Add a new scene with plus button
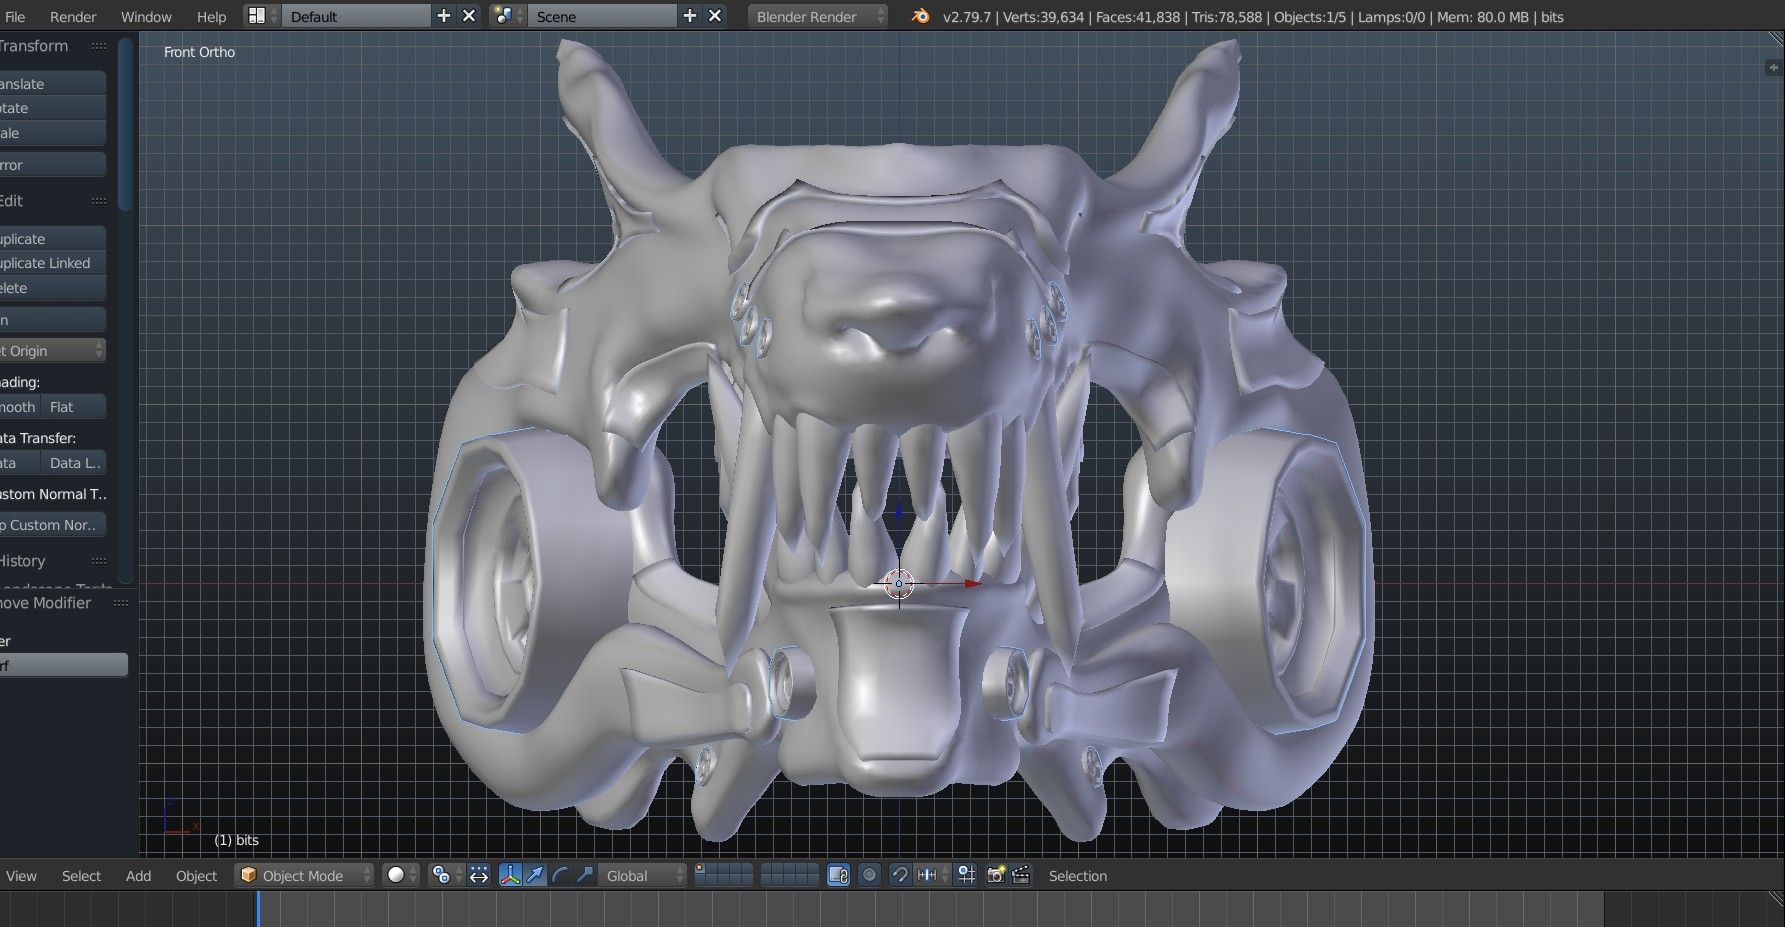 coord(689,16)
